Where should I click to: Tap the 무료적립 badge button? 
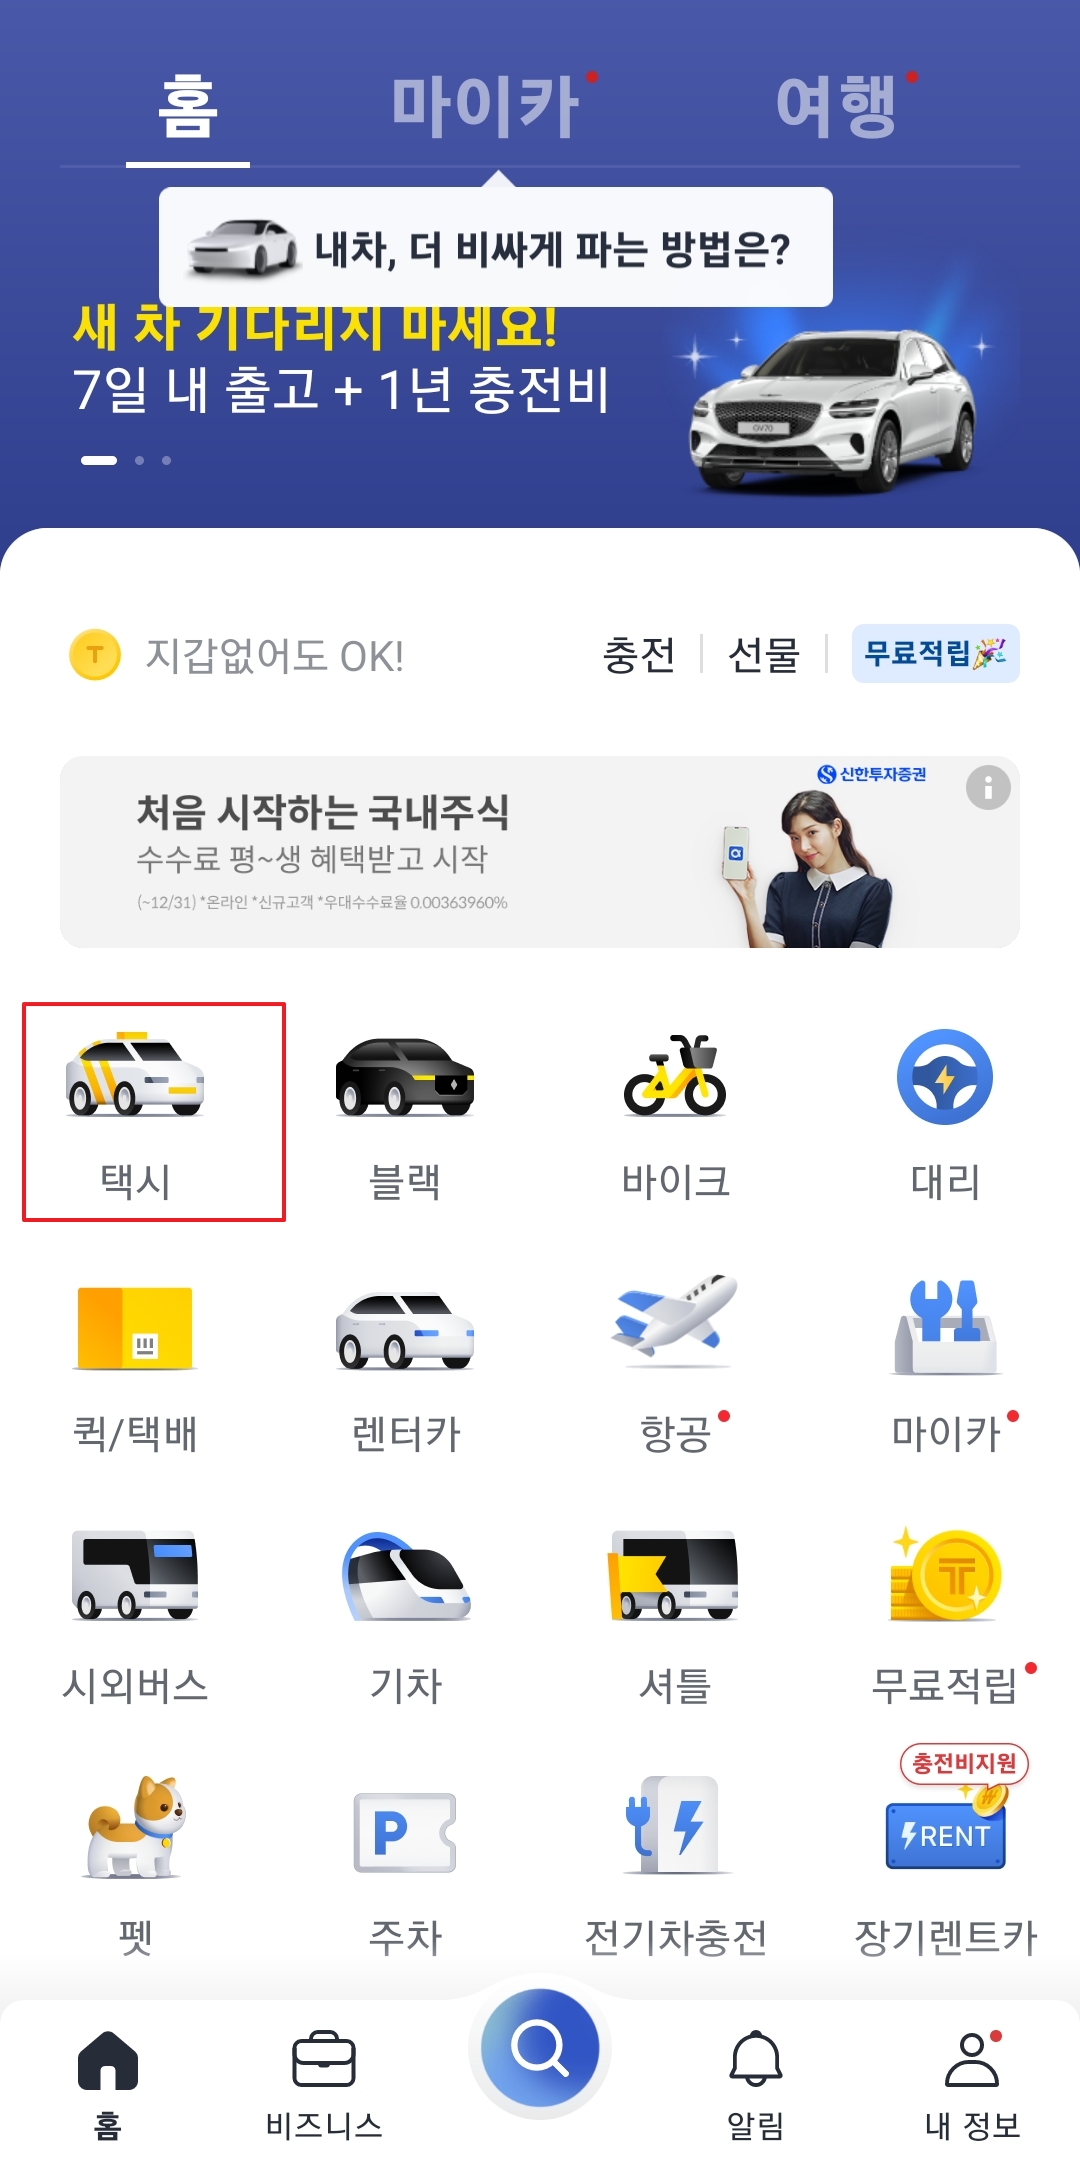(x=935, y=654)
